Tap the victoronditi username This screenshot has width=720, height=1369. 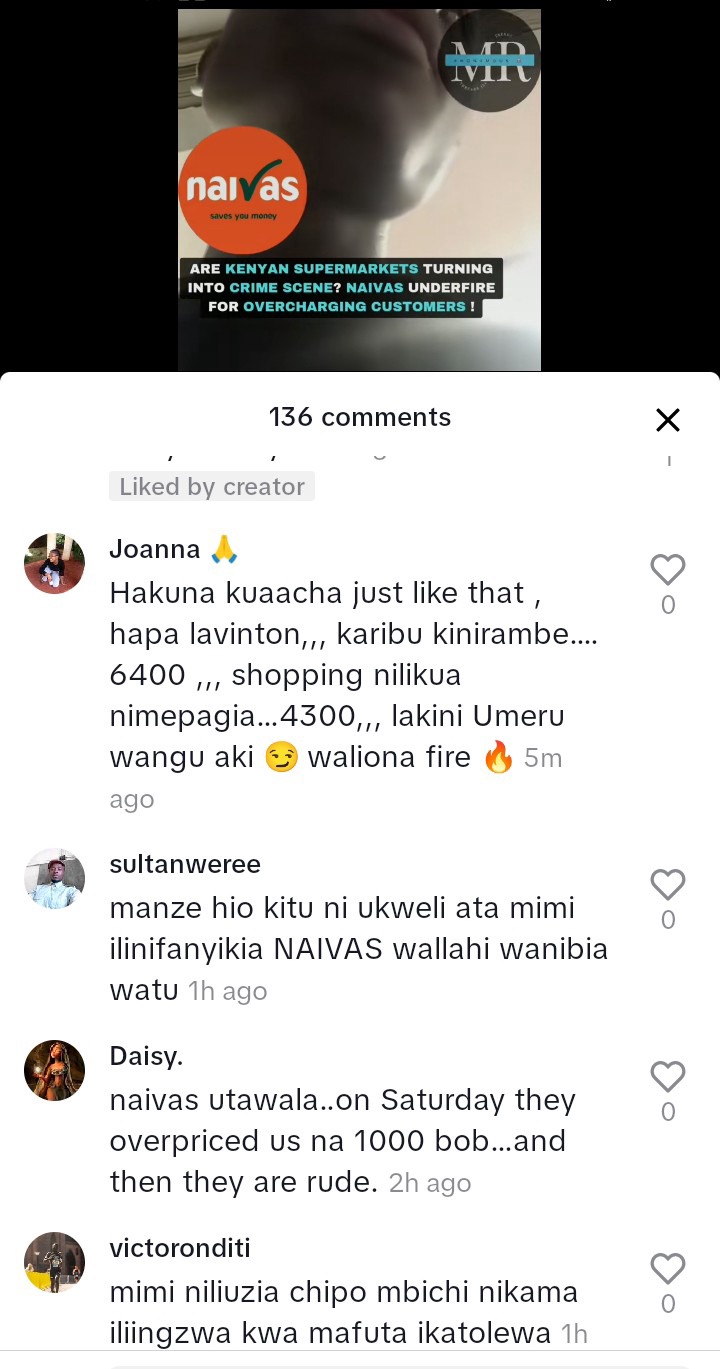180,1248
